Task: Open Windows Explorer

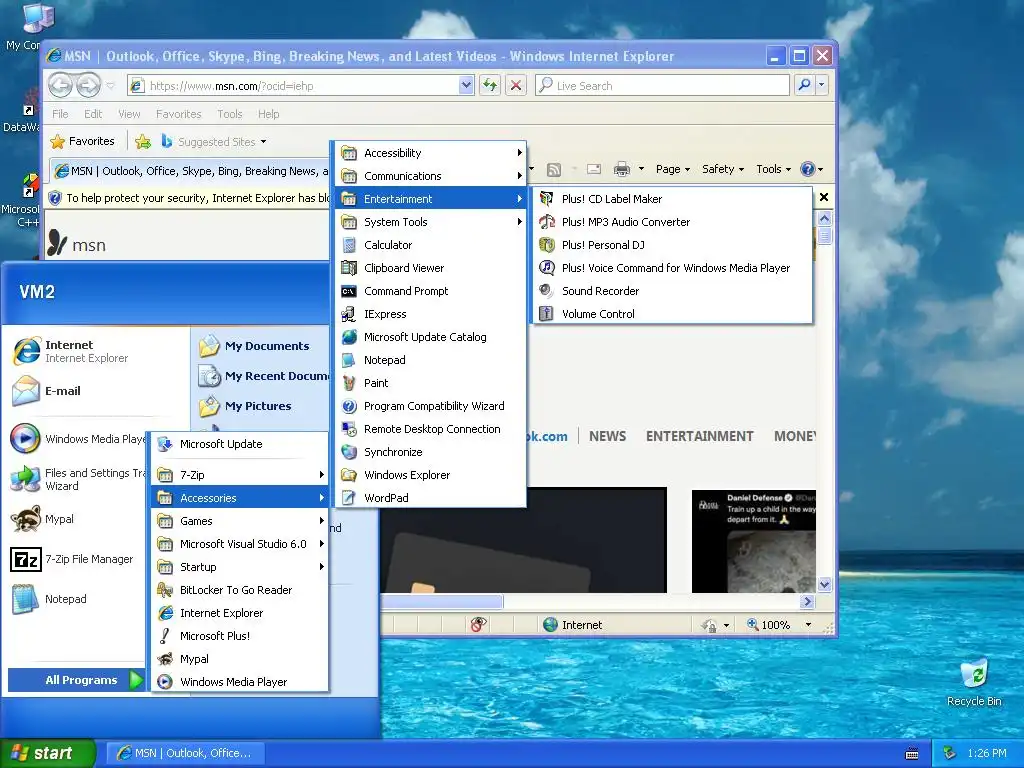Action: pos(431,475)
